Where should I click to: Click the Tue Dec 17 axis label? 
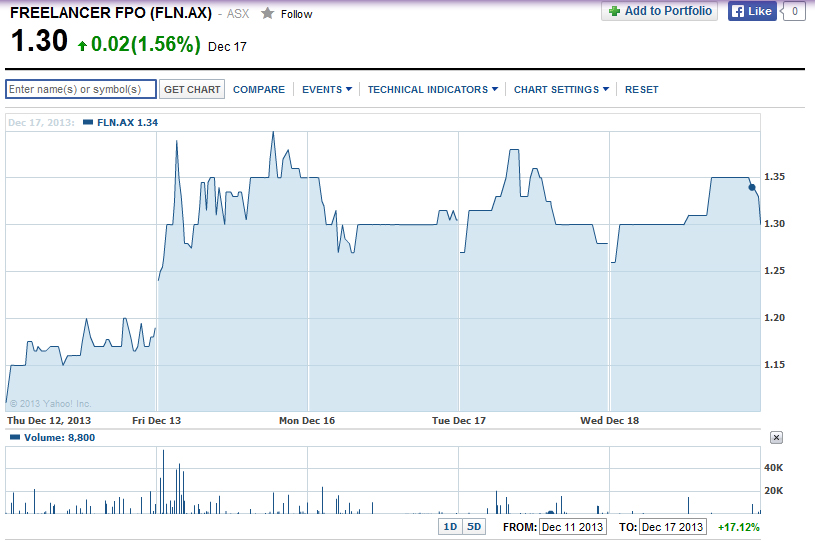[458, 420]
